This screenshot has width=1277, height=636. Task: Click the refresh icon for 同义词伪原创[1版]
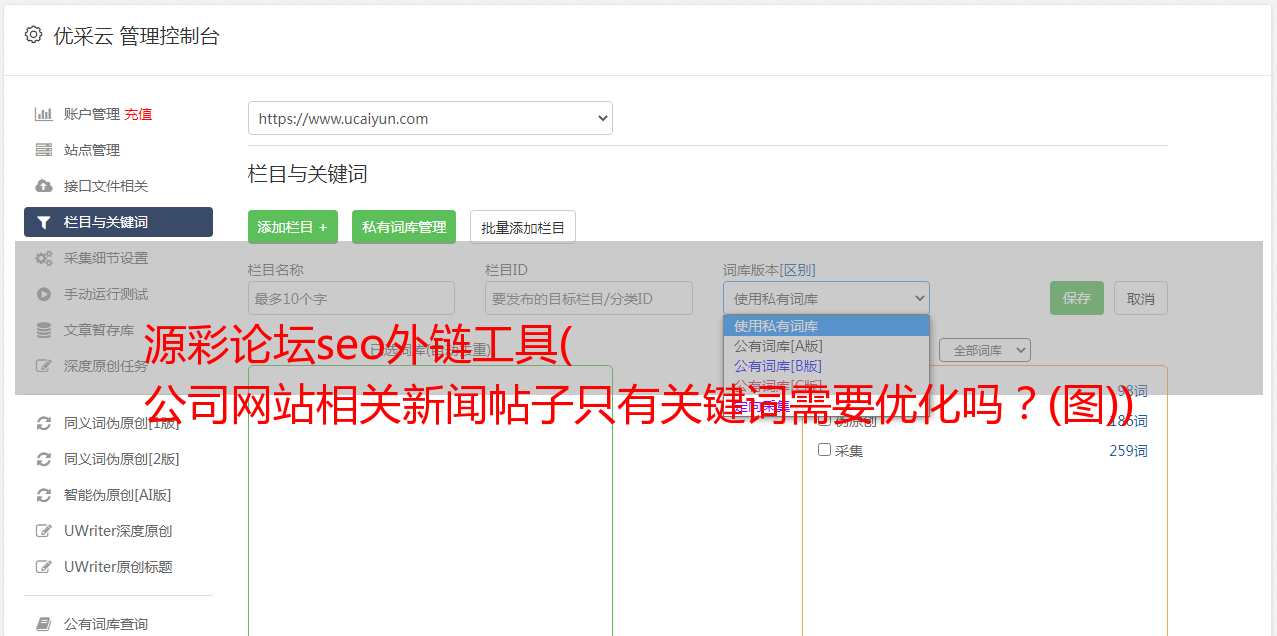tap(43, 423)
